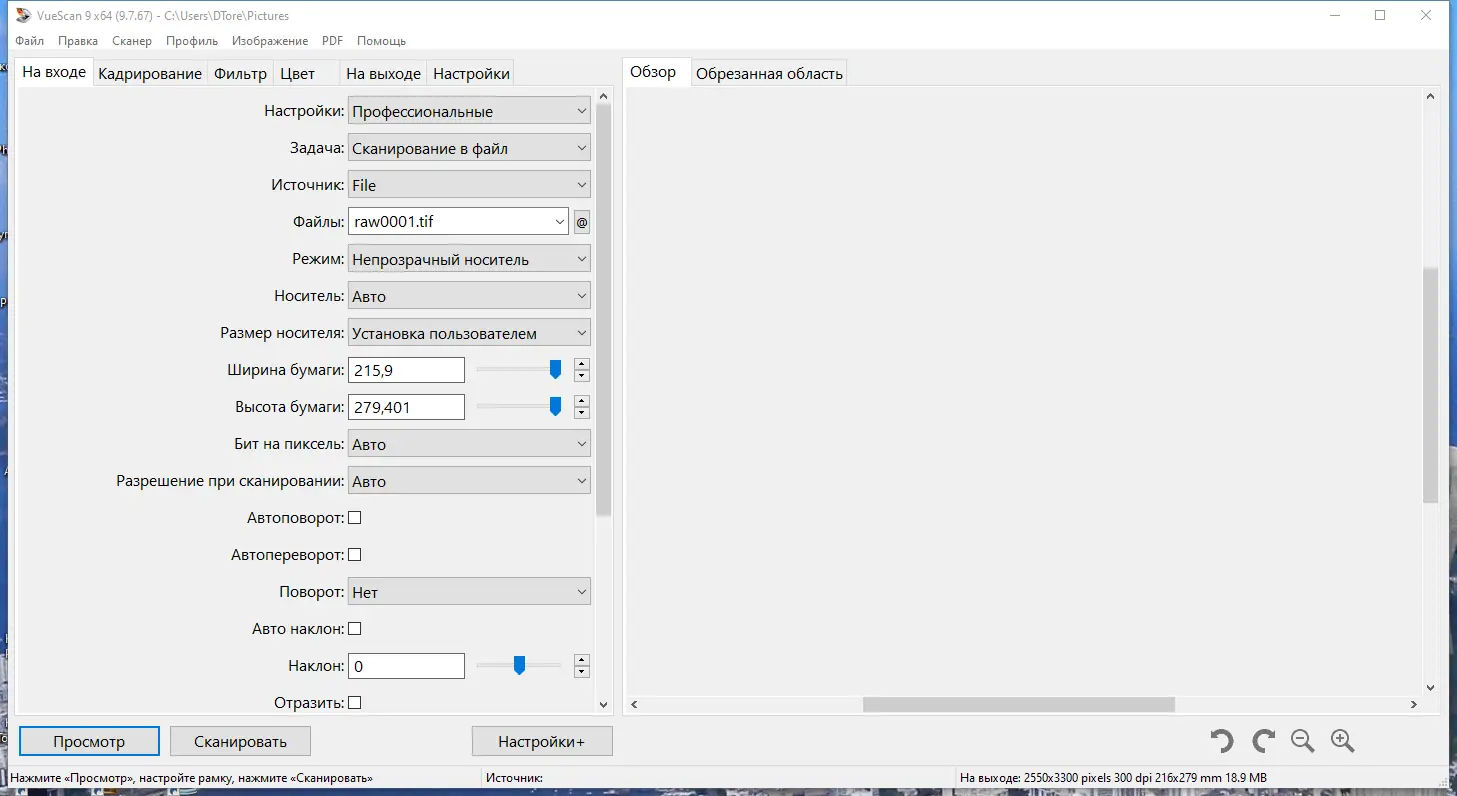Expand the Режим dropdown

click(x=469, y=260)
